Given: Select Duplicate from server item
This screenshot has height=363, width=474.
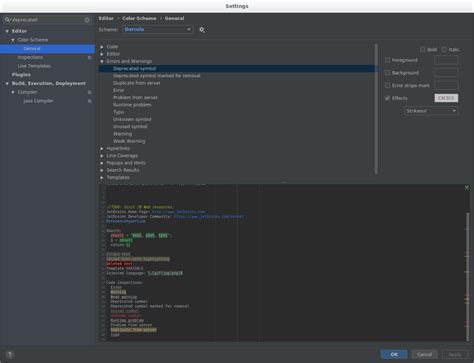Looking at the screenshot, I should (136, 83).
